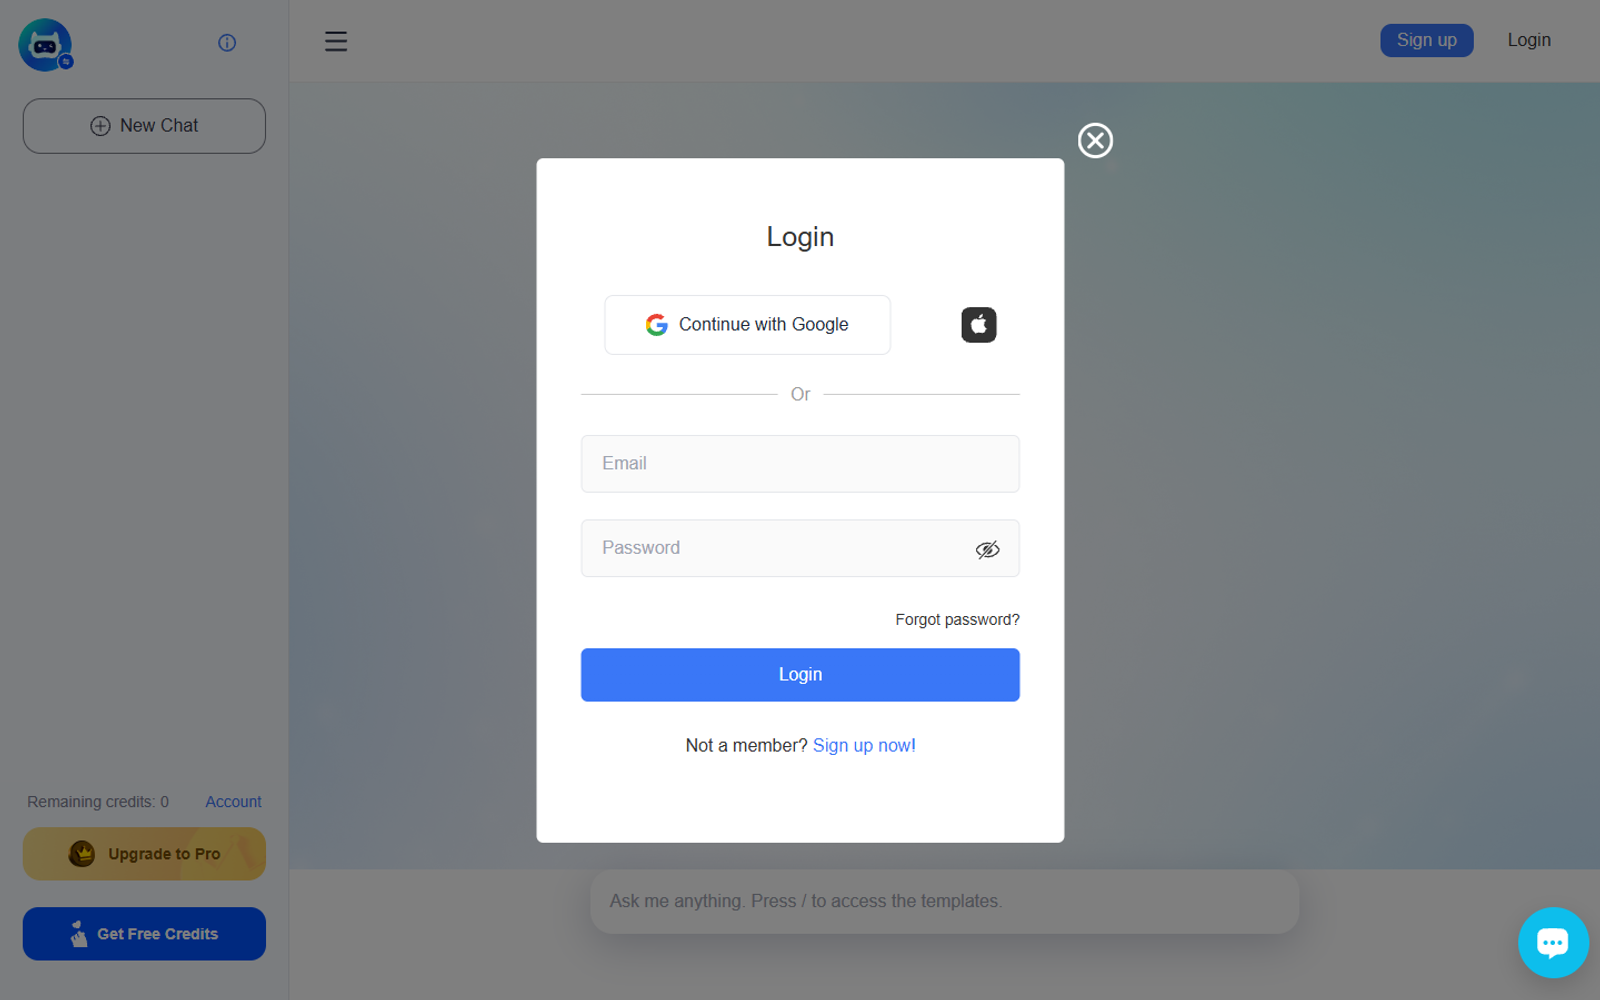Image resolution: width=1600 pixels, height=1000 pixels.
Task: Click the crown icon on Upgrade to Pro
Action: click(82, 853)
